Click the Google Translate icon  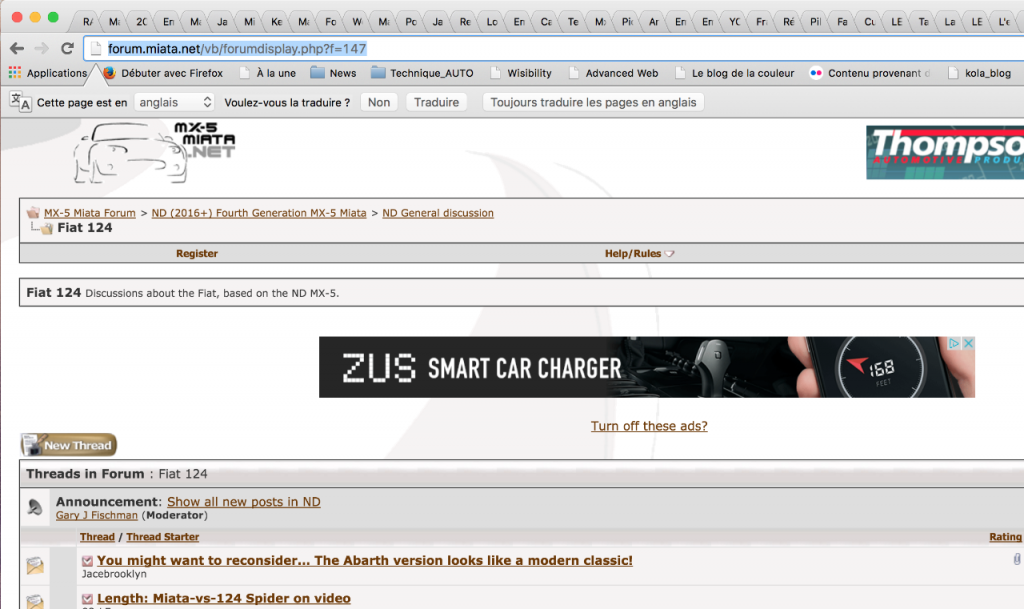click(x=20, y=102)
